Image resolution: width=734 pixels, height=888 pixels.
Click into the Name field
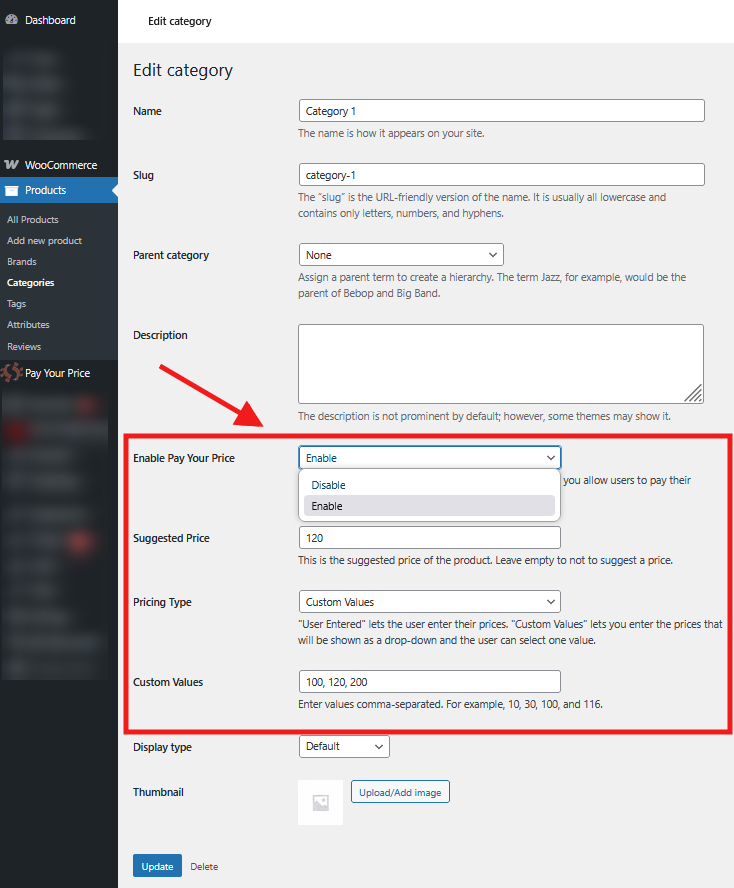coord(502,110)
